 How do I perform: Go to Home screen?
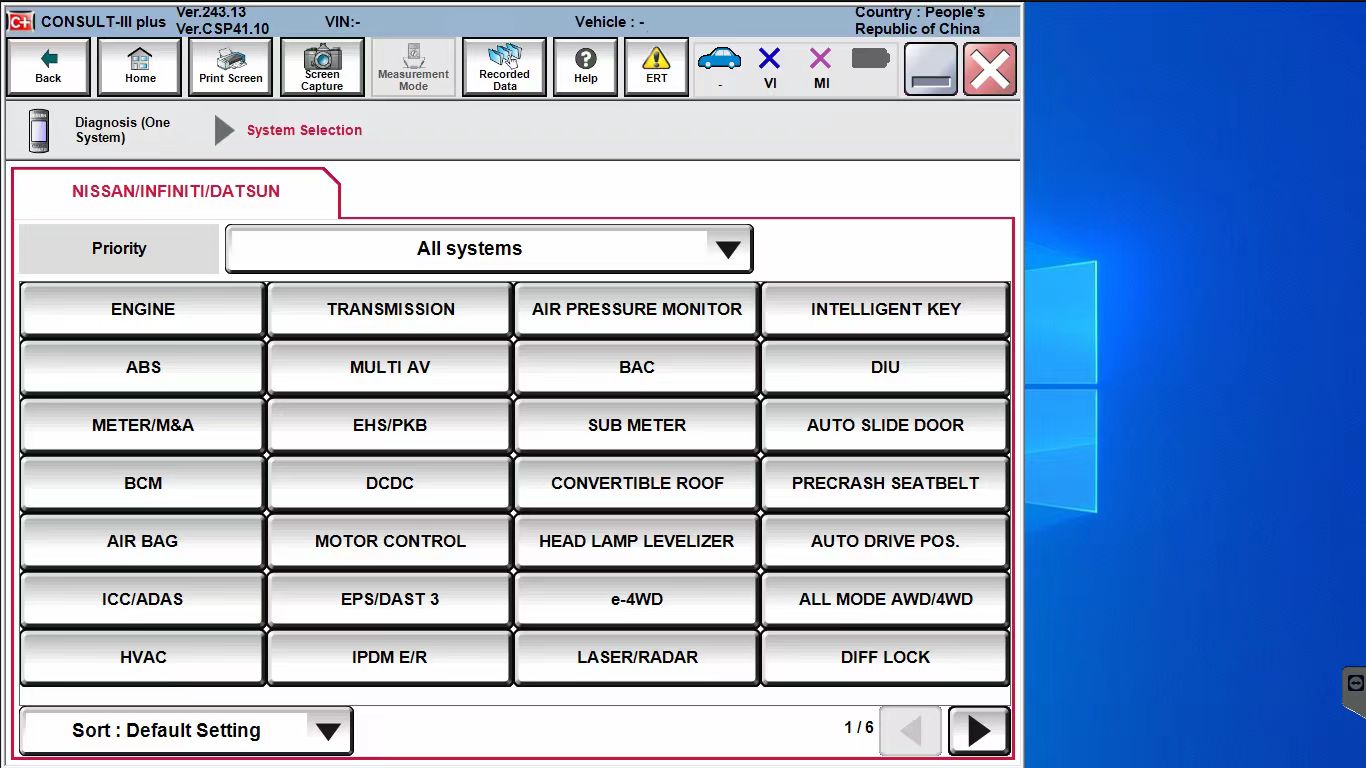(140, 67)
